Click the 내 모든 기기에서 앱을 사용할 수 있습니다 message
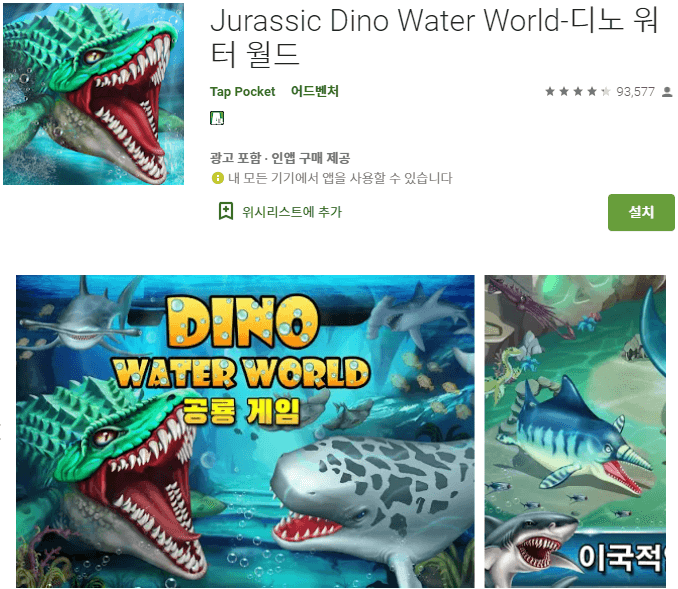Viewport: 678px width, 589px height. (340, 178)
